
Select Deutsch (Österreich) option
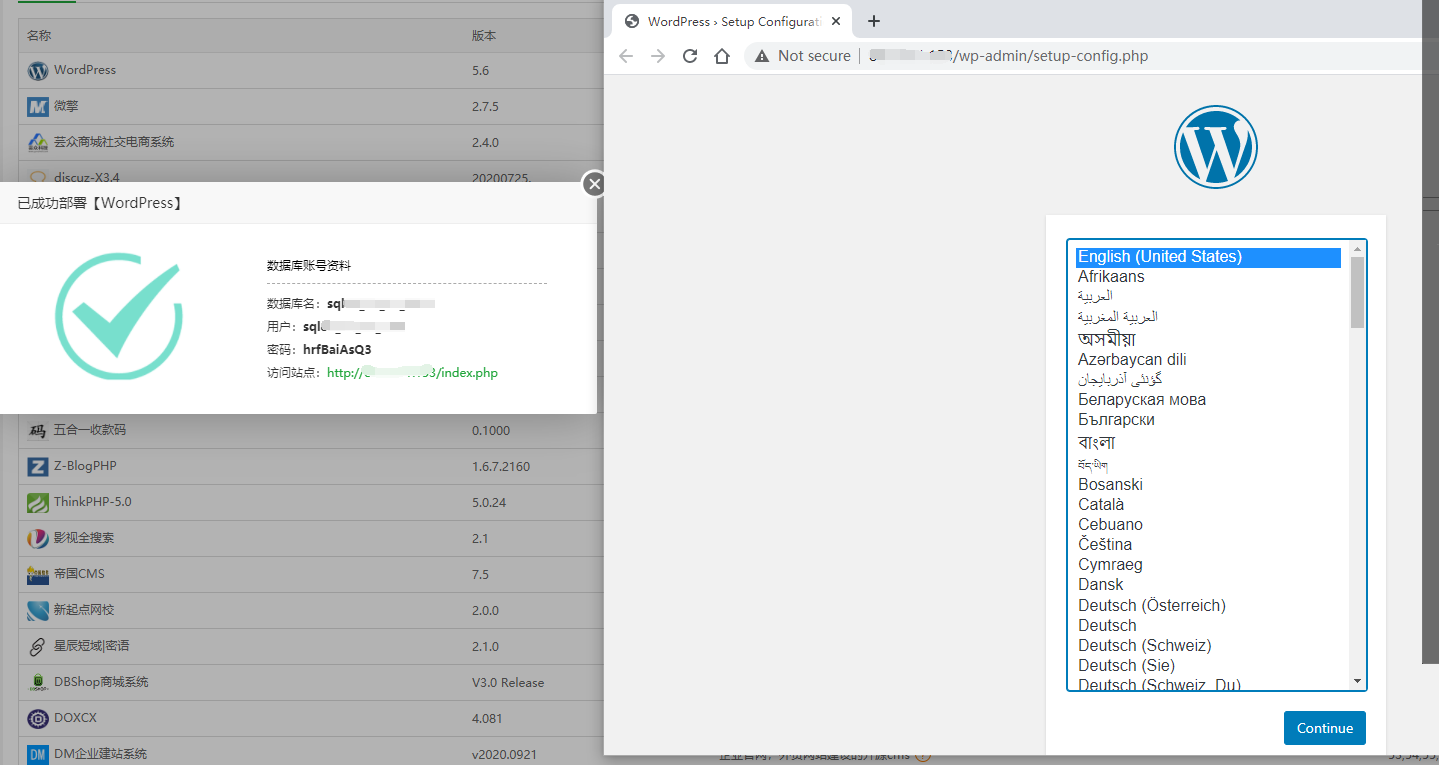1152,606
